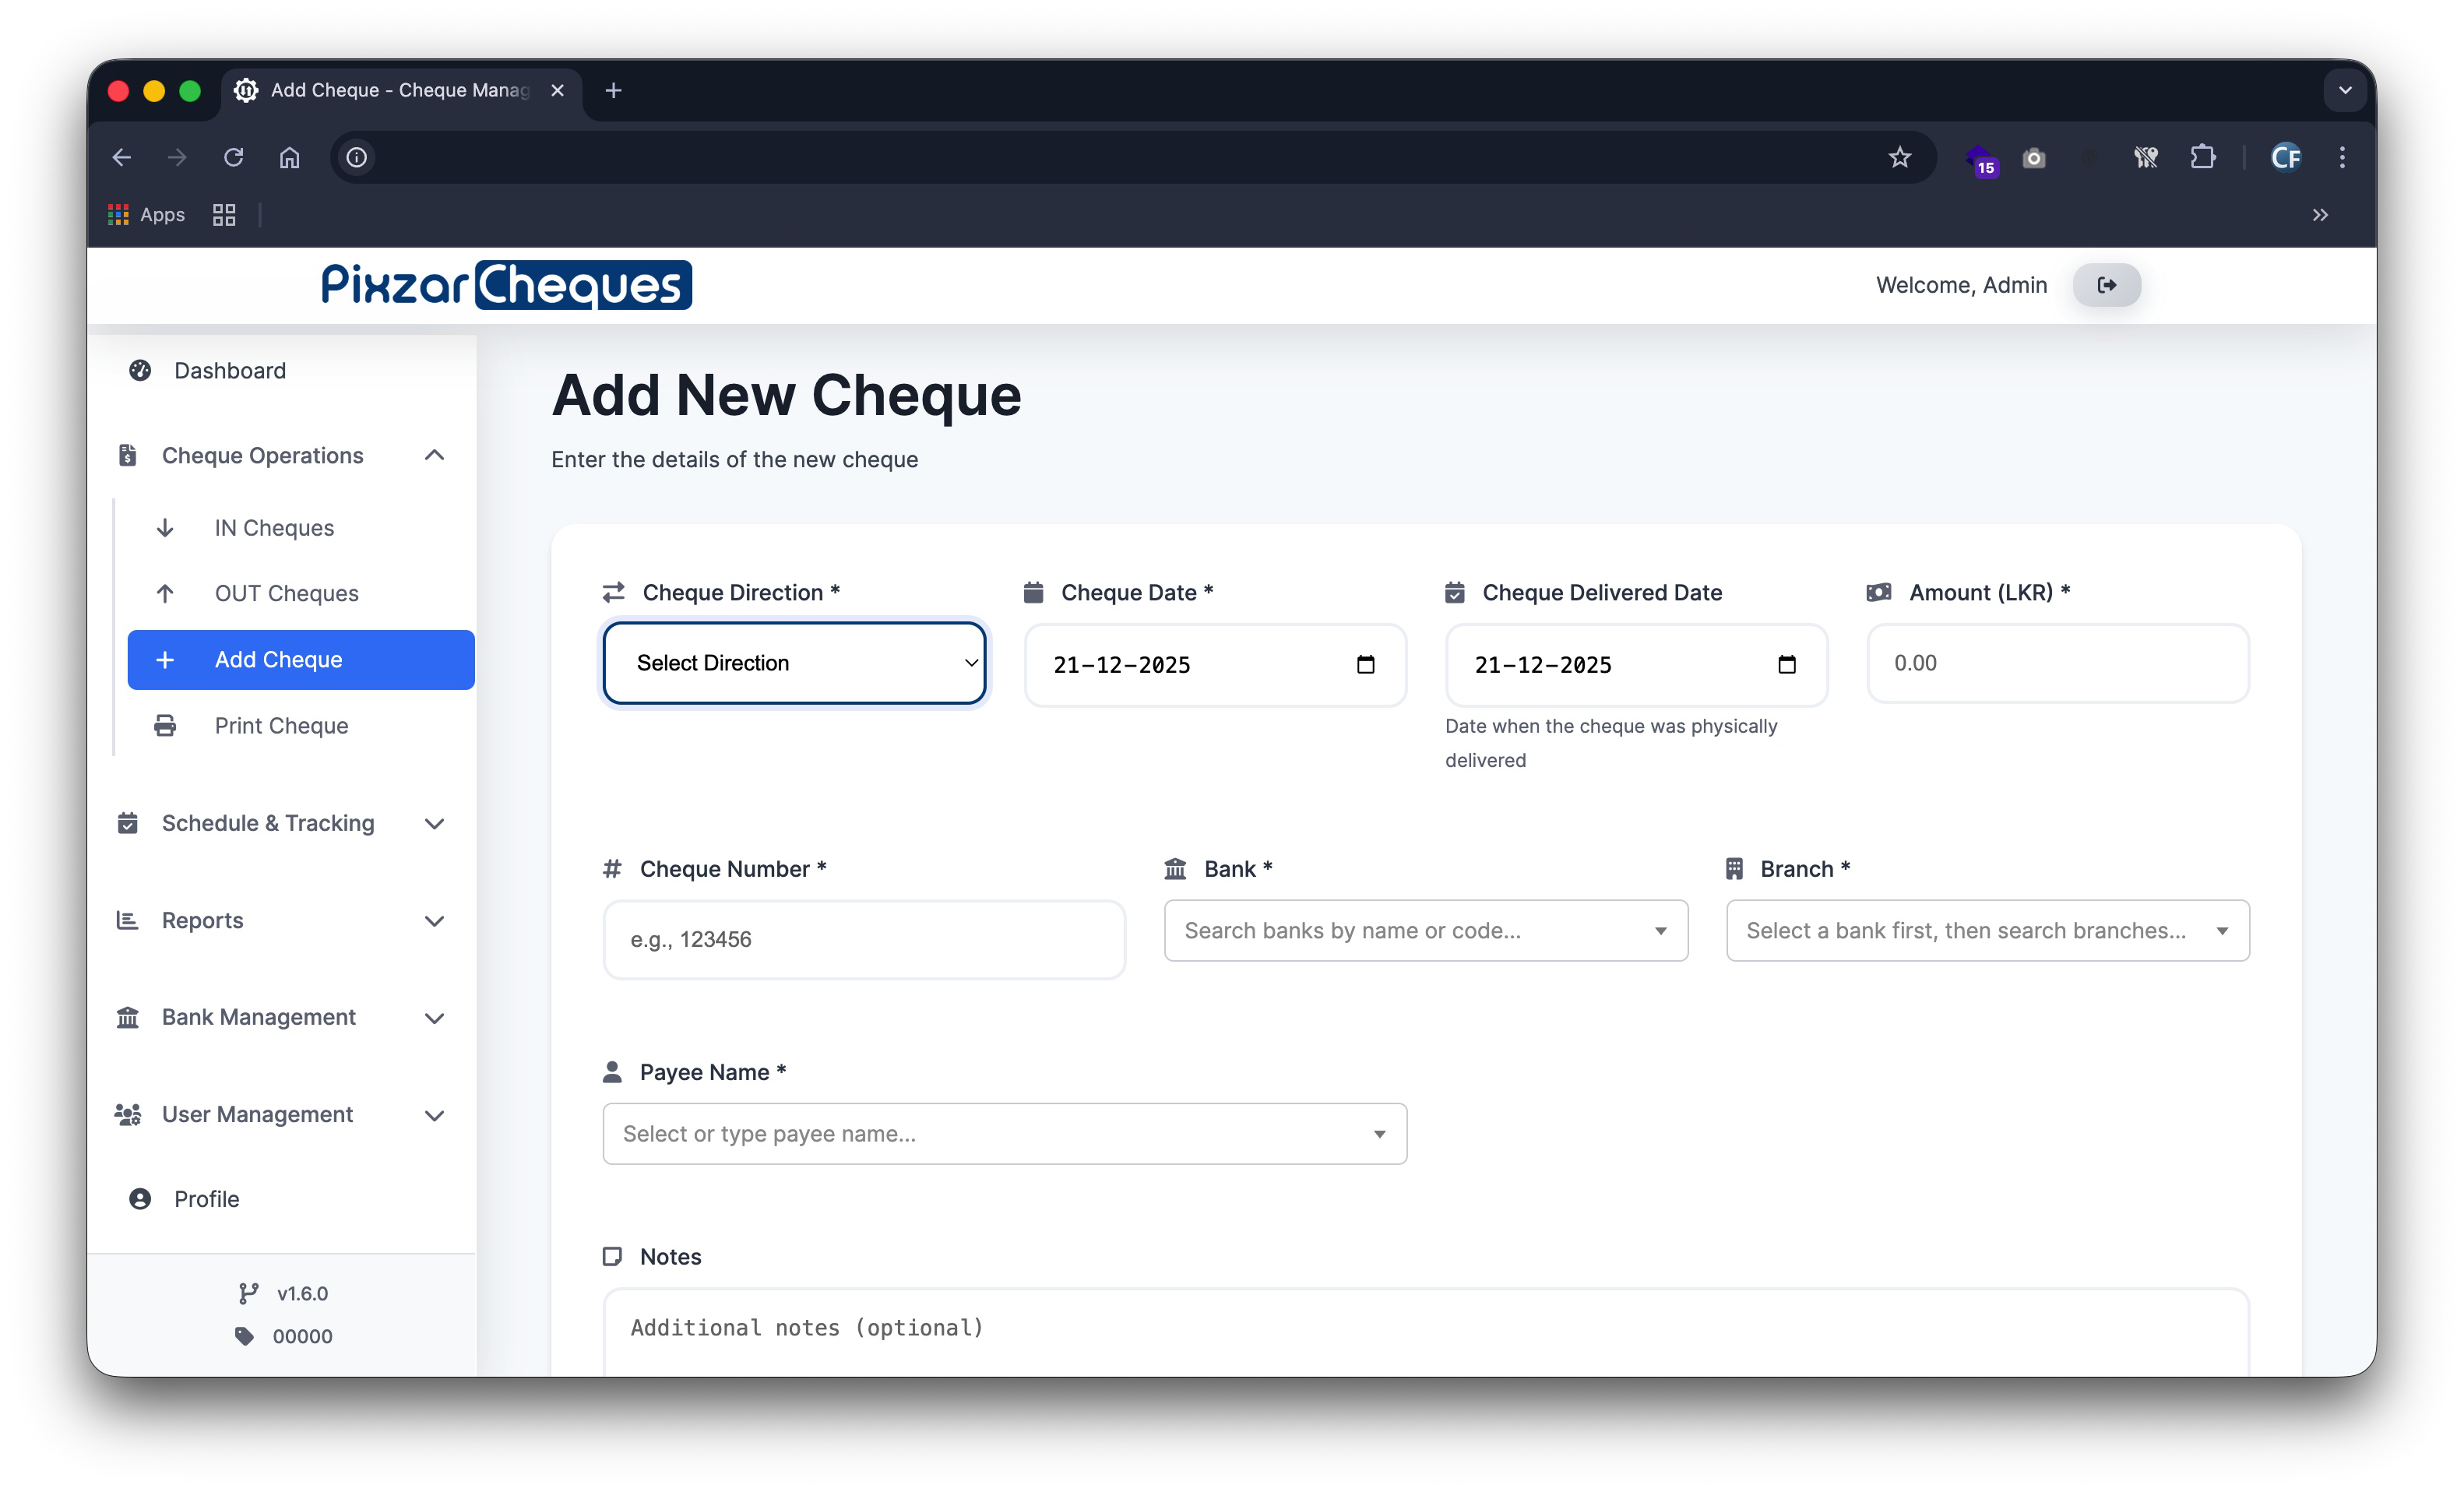Open the Dashboard link

coord(229,370)
